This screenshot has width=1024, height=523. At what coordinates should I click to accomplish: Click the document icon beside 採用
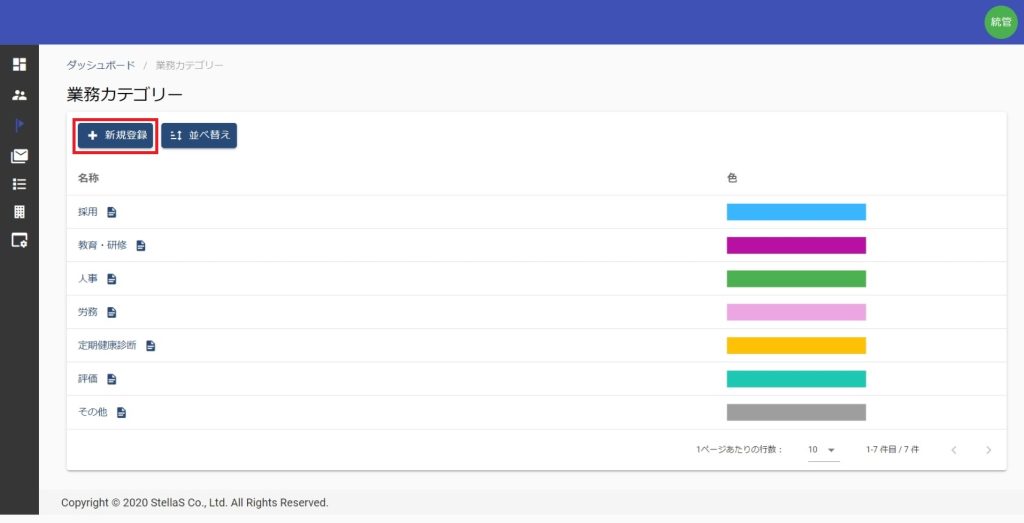[112, 212]
